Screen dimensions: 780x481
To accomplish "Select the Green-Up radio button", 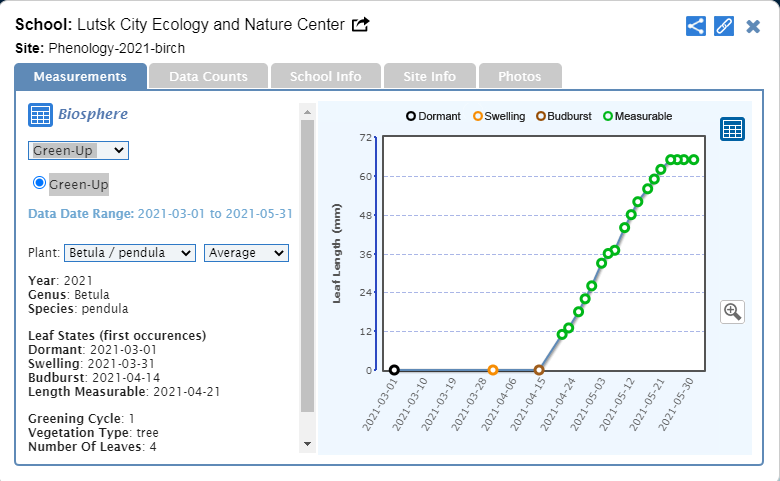I will 40,183.
